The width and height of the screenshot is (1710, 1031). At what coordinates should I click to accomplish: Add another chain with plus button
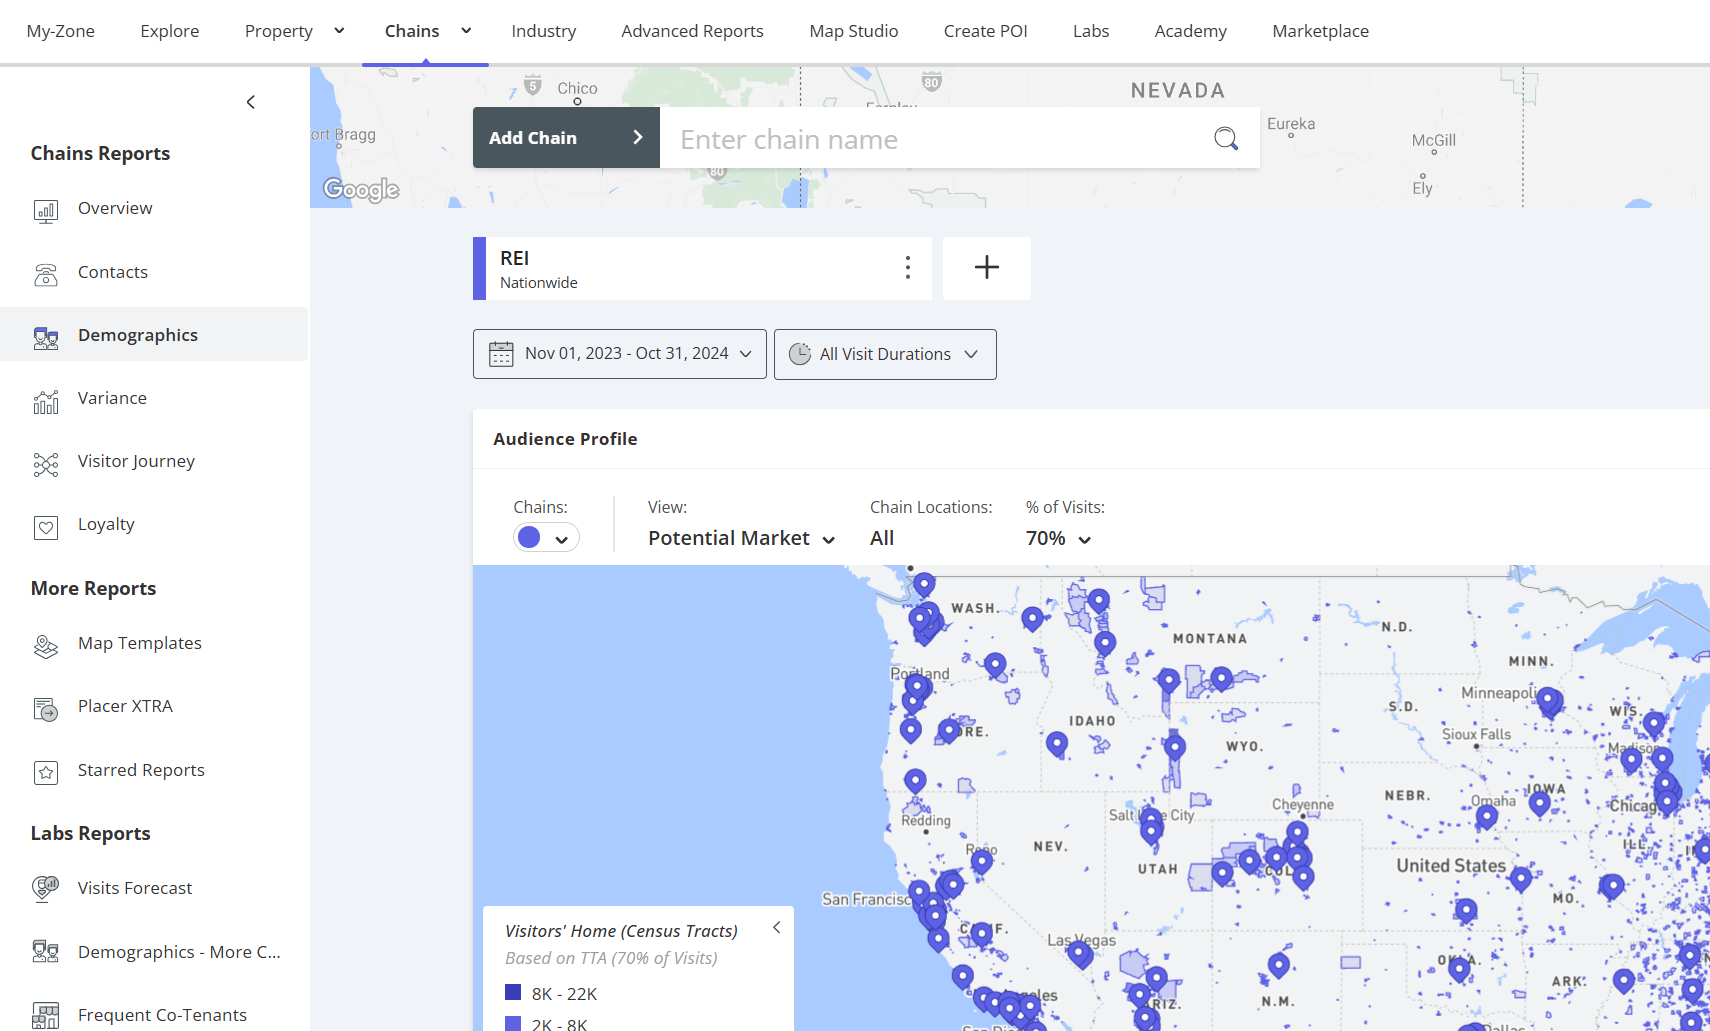(987, 267)
